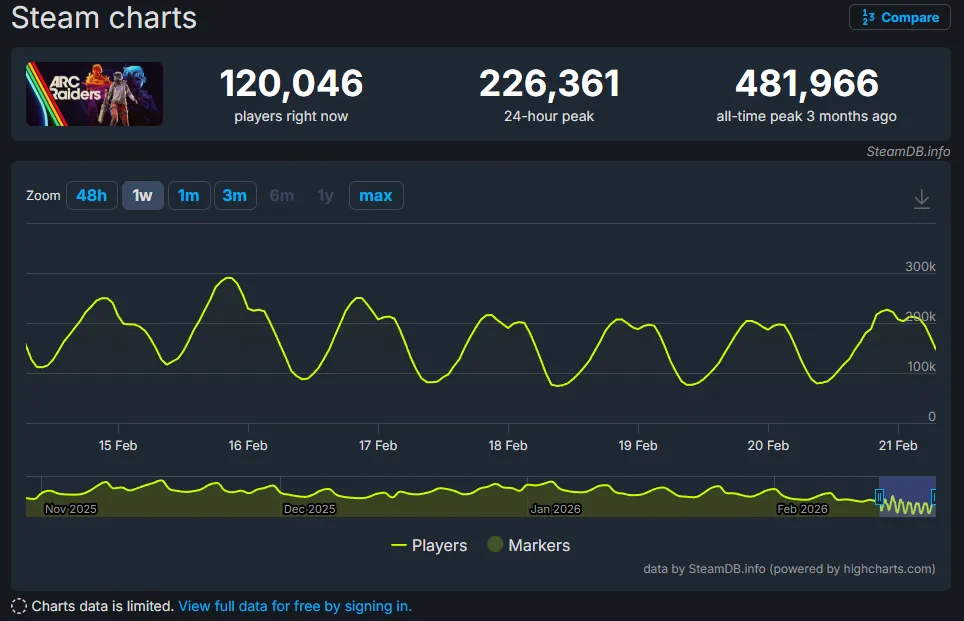This screenshot has height=621, width=964.
Task: Select the 1w zoom range
Action: click(143, 196)
